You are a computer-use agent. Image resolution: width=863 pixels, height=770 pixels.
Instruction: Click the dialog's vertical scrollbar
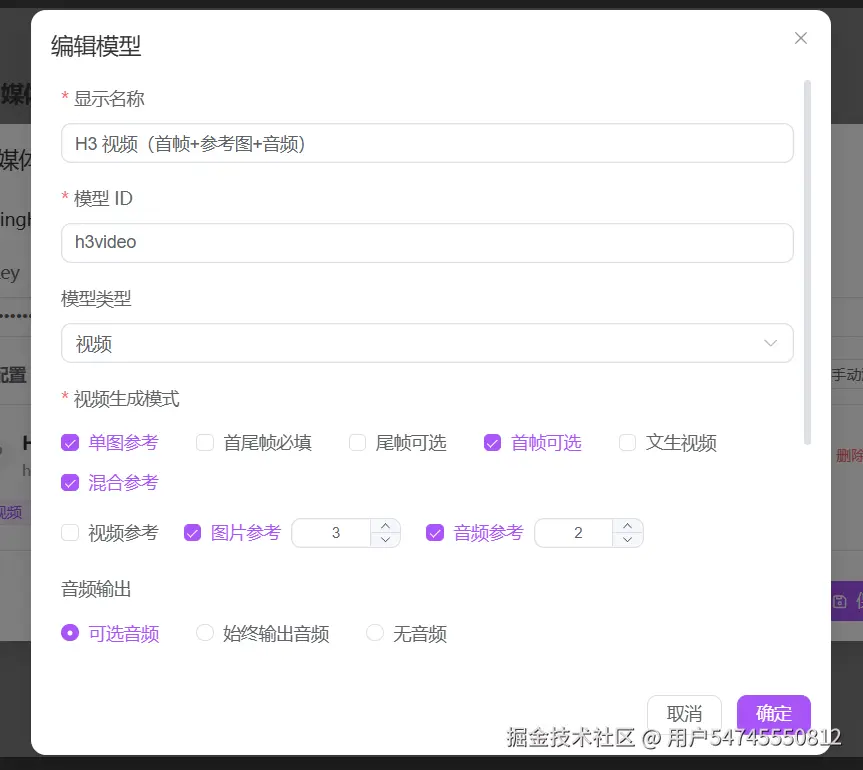[x=807, y=262]
